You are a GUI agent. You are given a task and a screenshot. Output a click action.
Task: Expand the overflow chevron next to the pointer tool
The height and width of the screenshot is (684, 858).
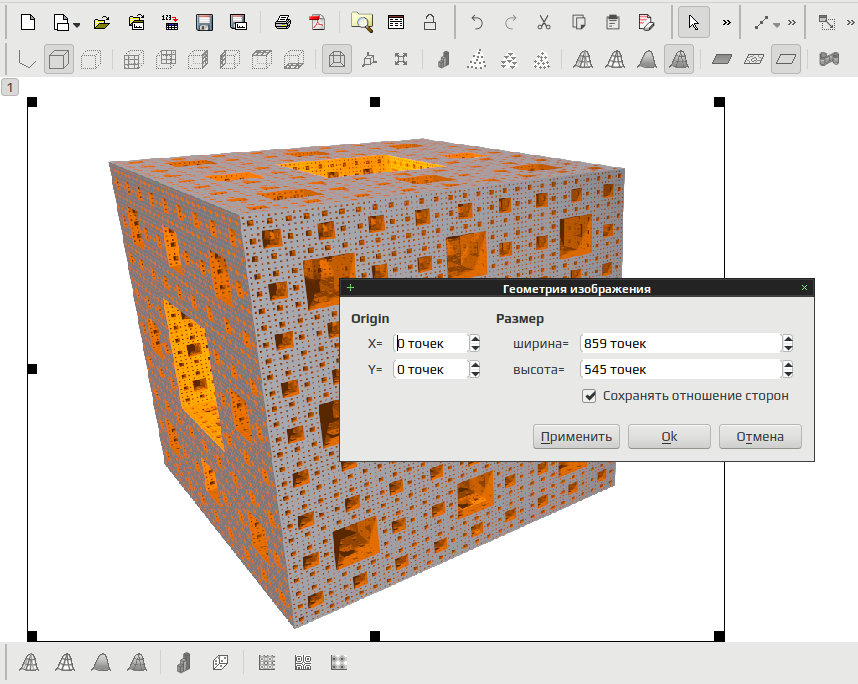point(727,22)
